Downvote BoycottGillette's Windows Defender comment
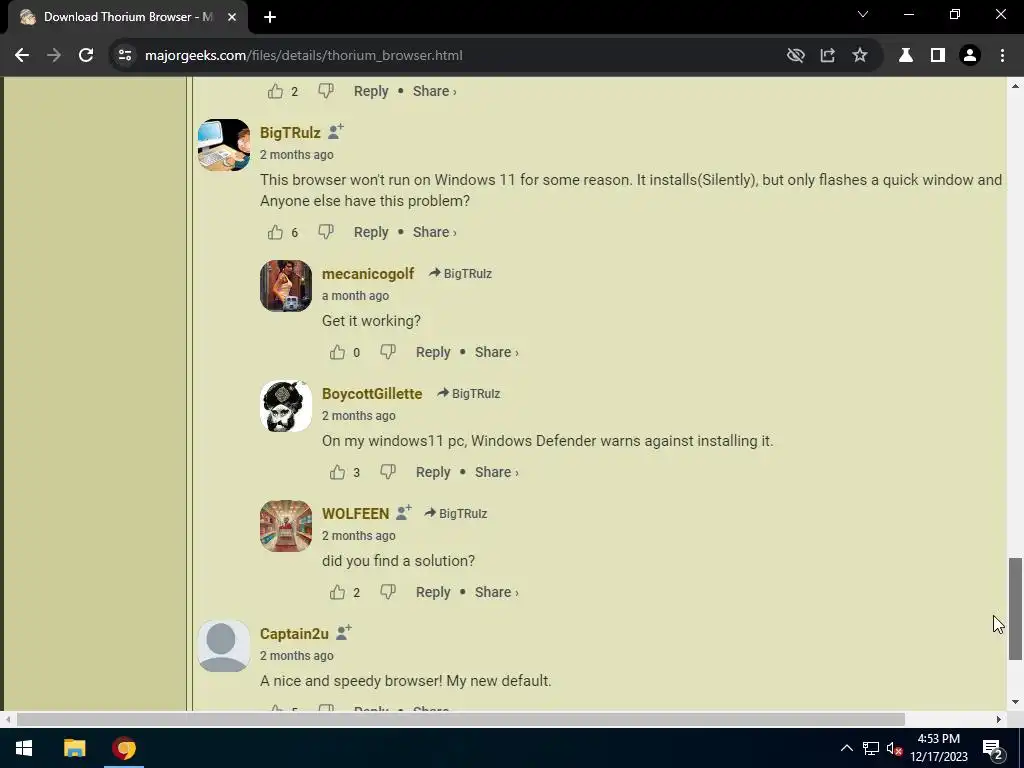1024x768 pixels. point(388,472)
